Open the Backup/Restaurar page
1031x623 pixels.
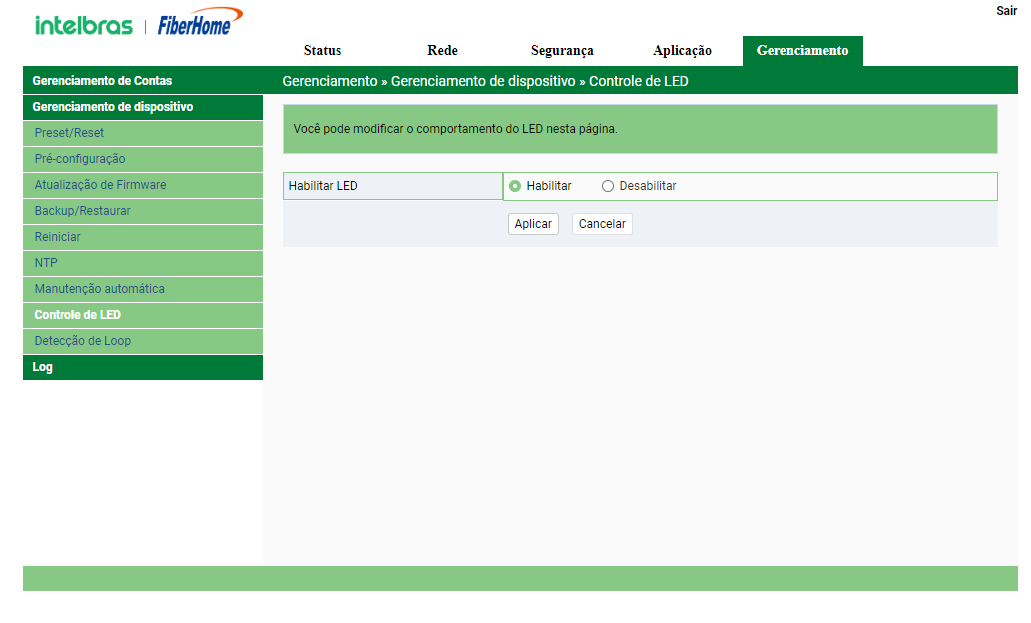click(x=143, y=211)
